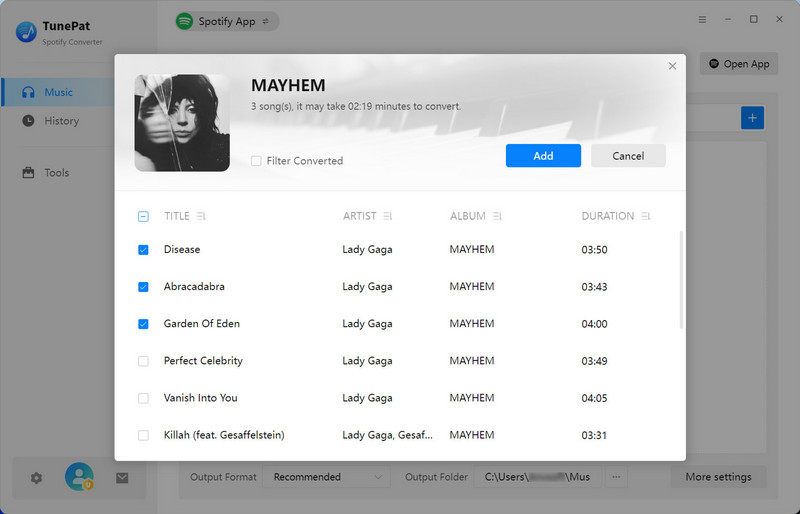Open the History clock icon
Screen dimensions: 800x514
point(29,121)
